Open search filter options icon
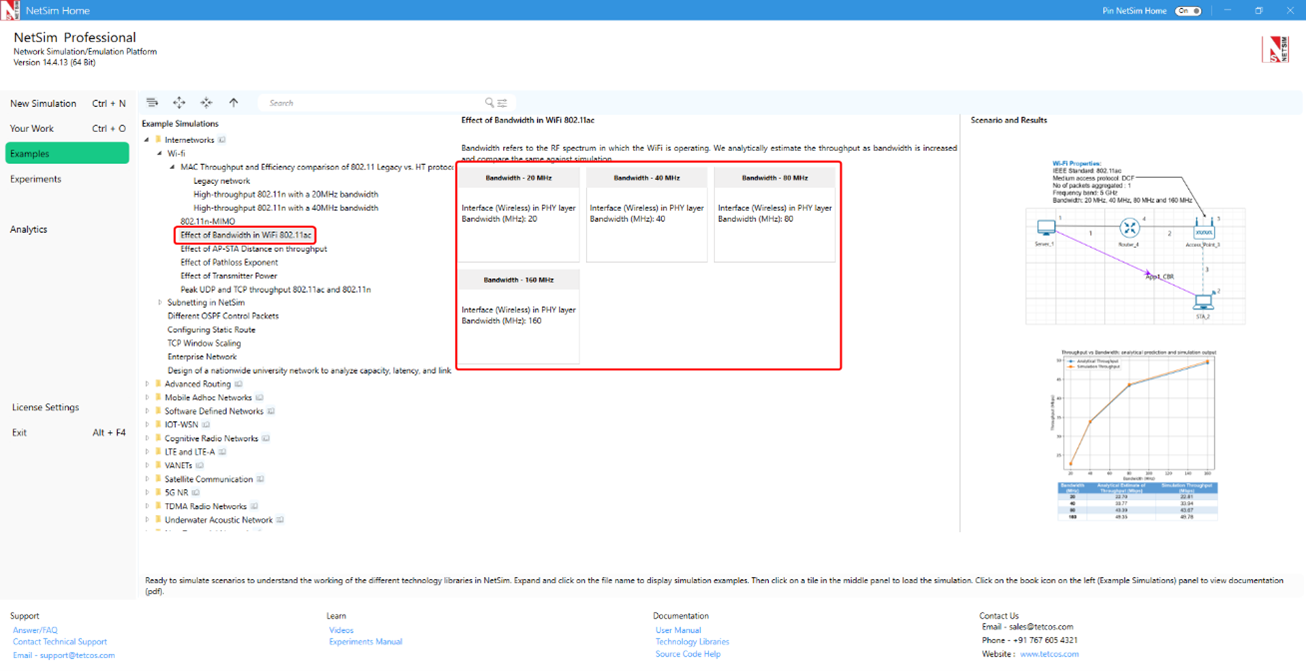Image resolution: width=1306 pixels, height=671 pixels. pos(502,103)
